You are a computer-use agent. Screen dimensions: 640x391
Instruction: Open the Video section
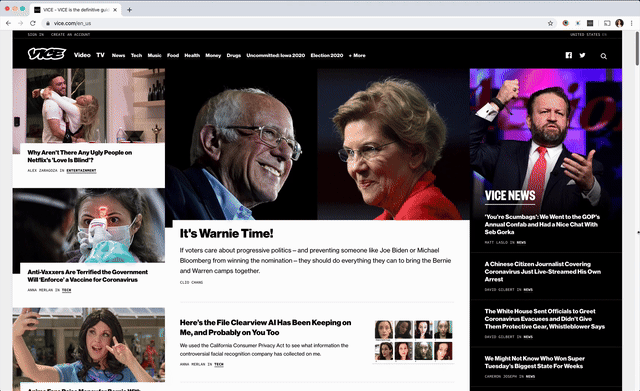[x=82, y=55]
